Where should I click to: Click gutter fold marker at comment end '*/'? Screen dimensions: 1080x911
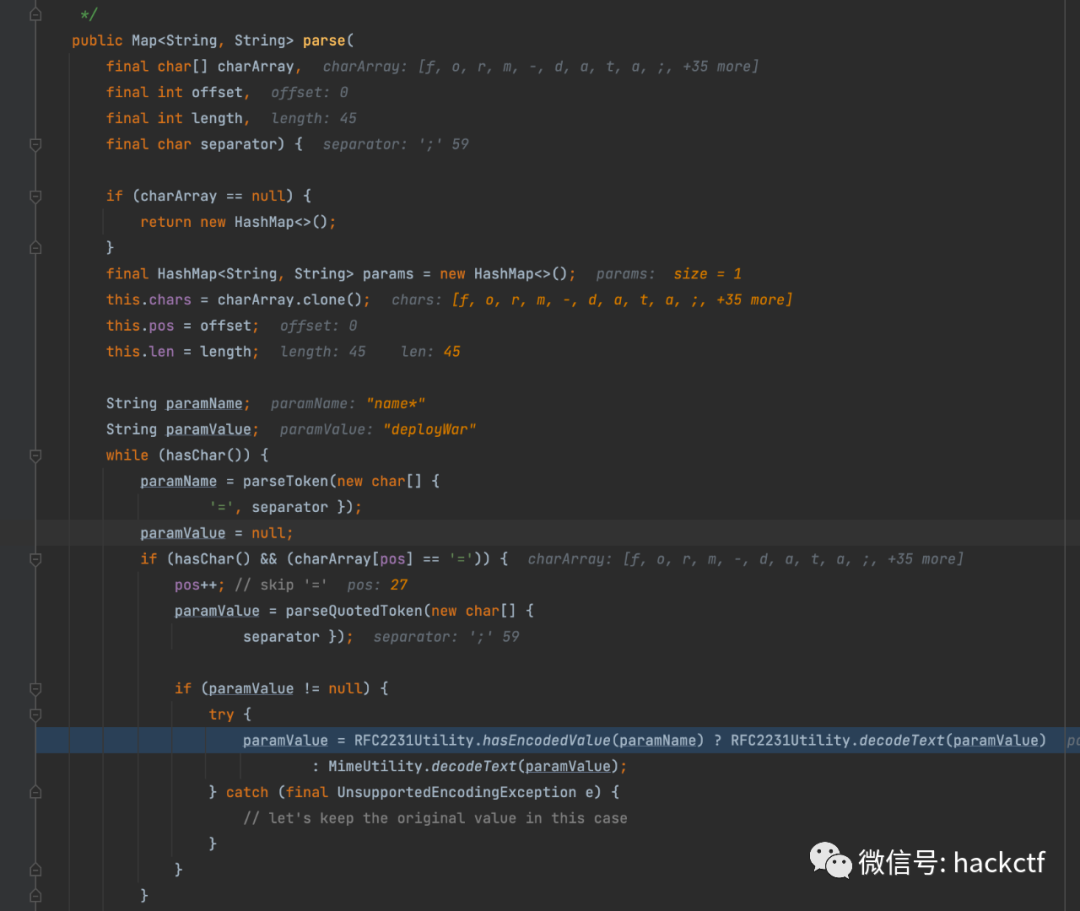point(36,15)
